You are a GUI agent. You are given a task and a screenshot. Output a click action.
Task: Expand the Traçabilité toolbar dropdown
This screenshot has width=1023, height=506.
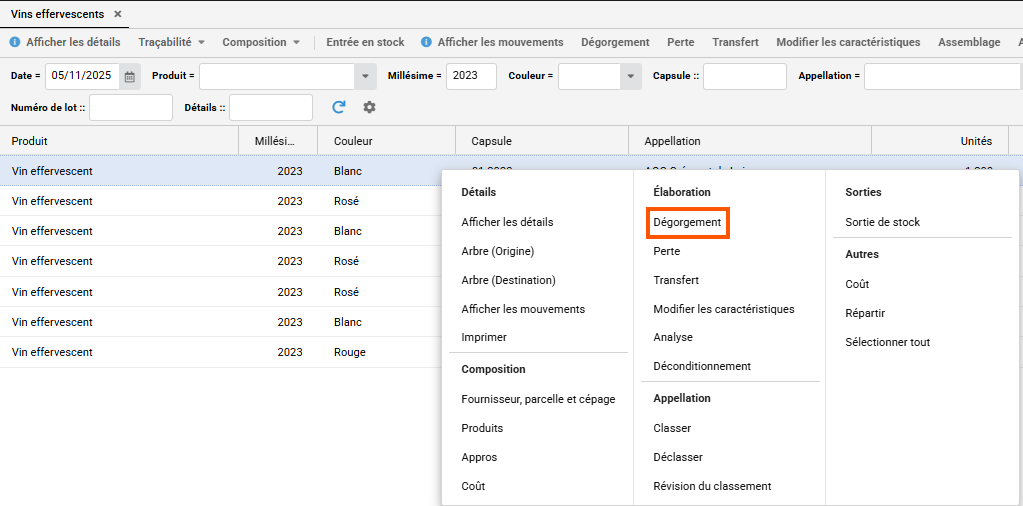(201, 43)
